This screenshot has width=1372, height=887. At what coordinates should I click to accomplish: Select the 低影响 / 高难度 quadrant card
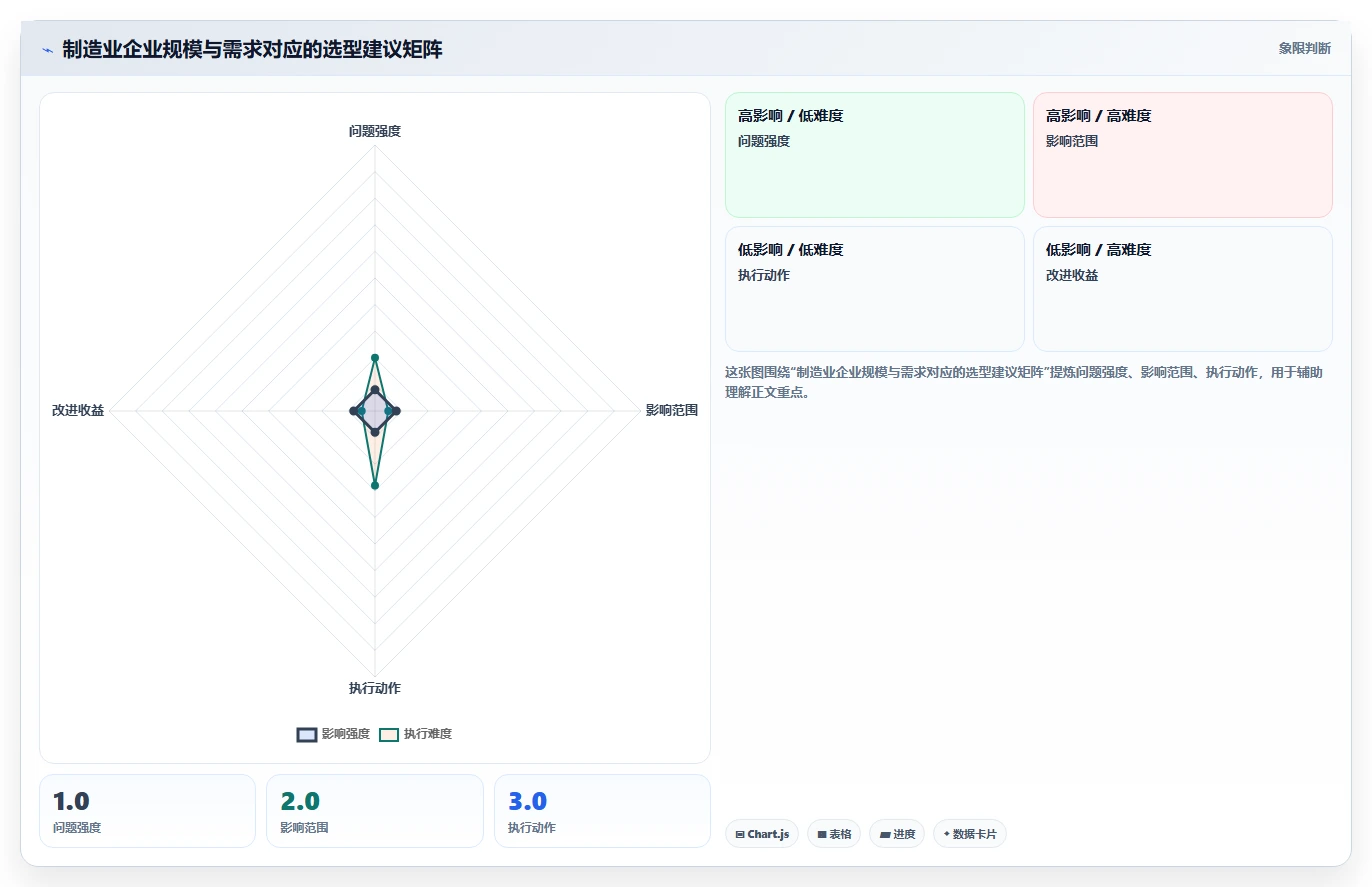pyautogui.click(x=1183, y=289)
